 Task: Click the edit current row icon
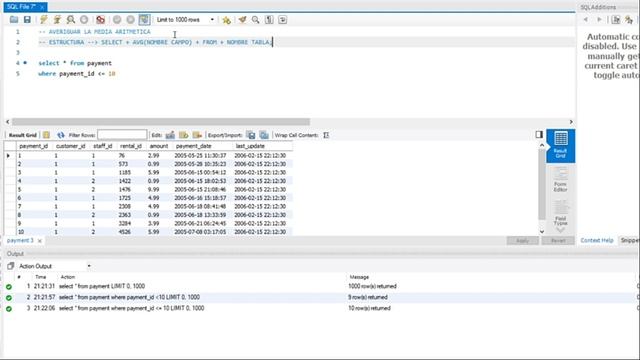(170, 135)
